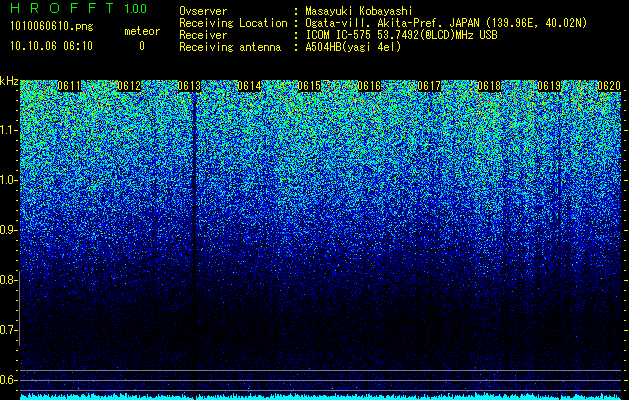Click the 0612 time marker
Viewport: 629px width, 400px height.
(x=129, y=86)
